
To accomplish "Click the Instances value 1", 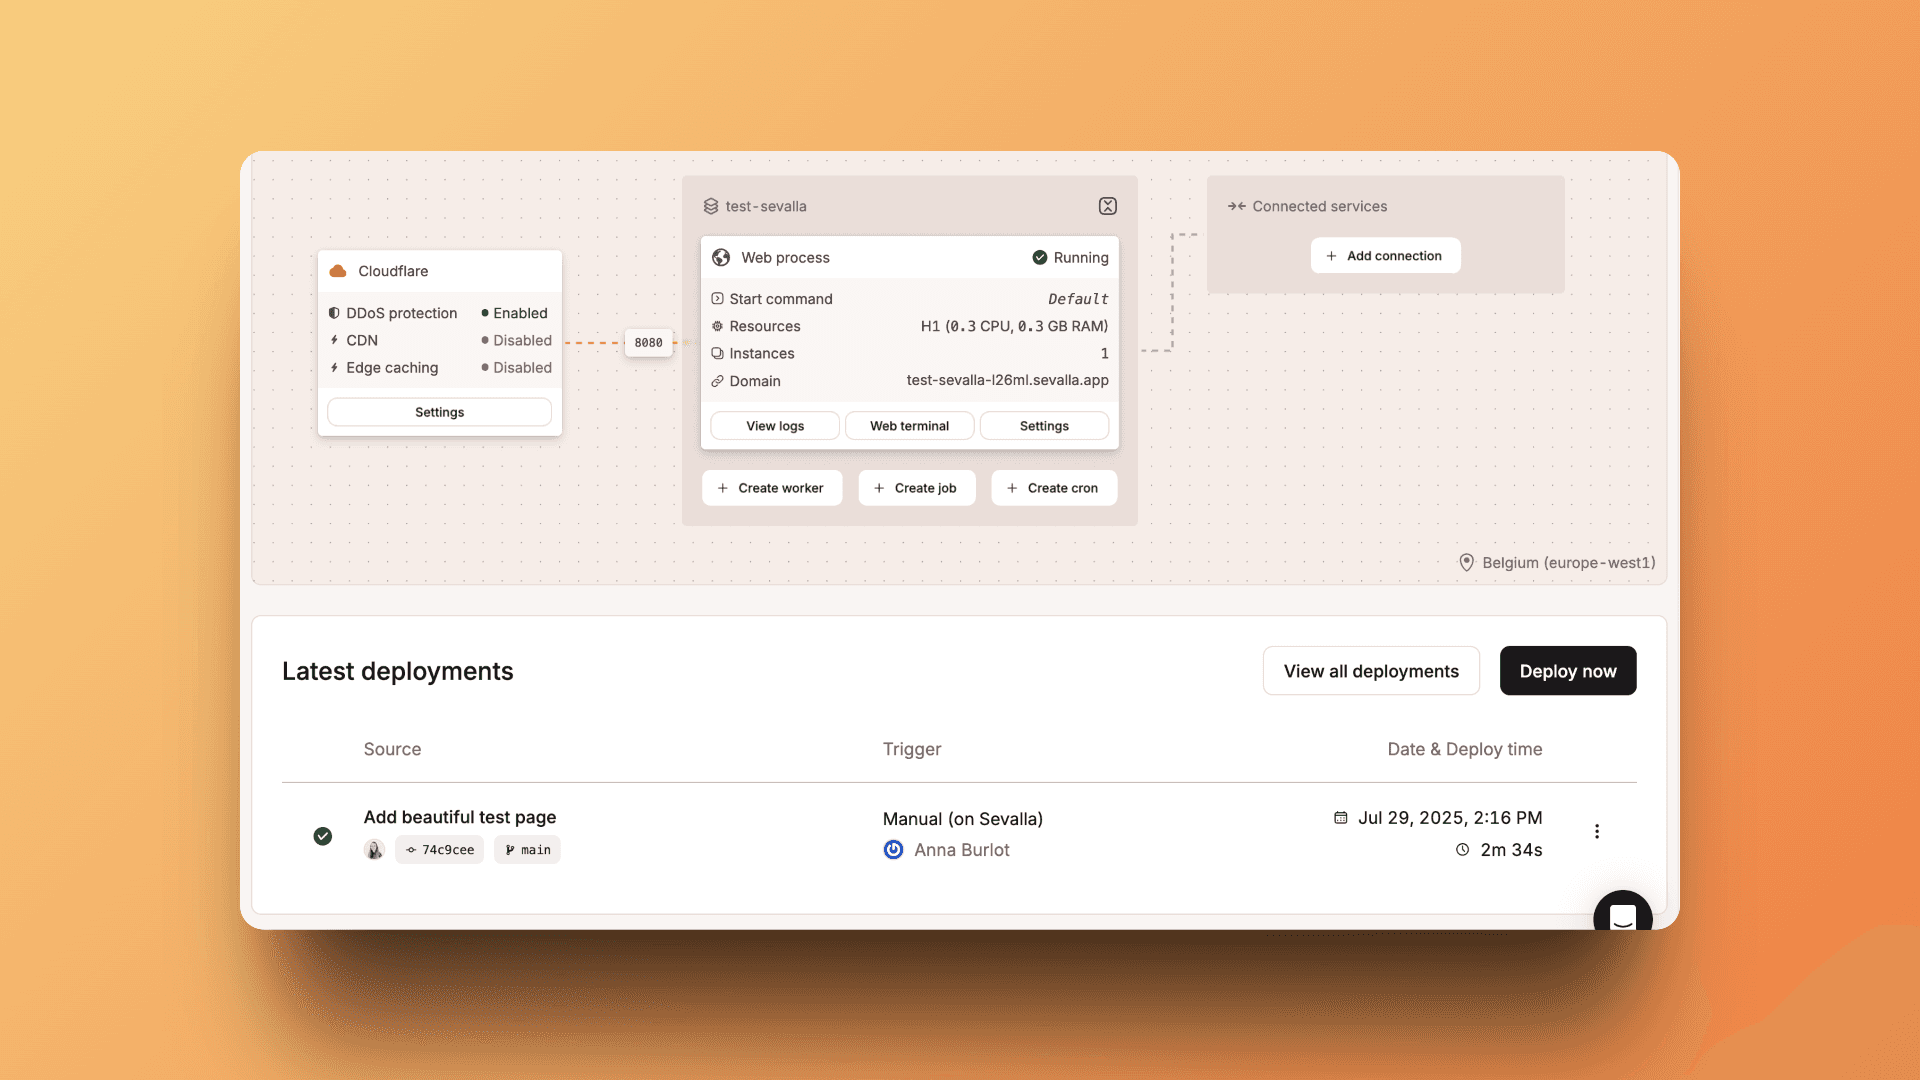I will tap(1104, 353).
